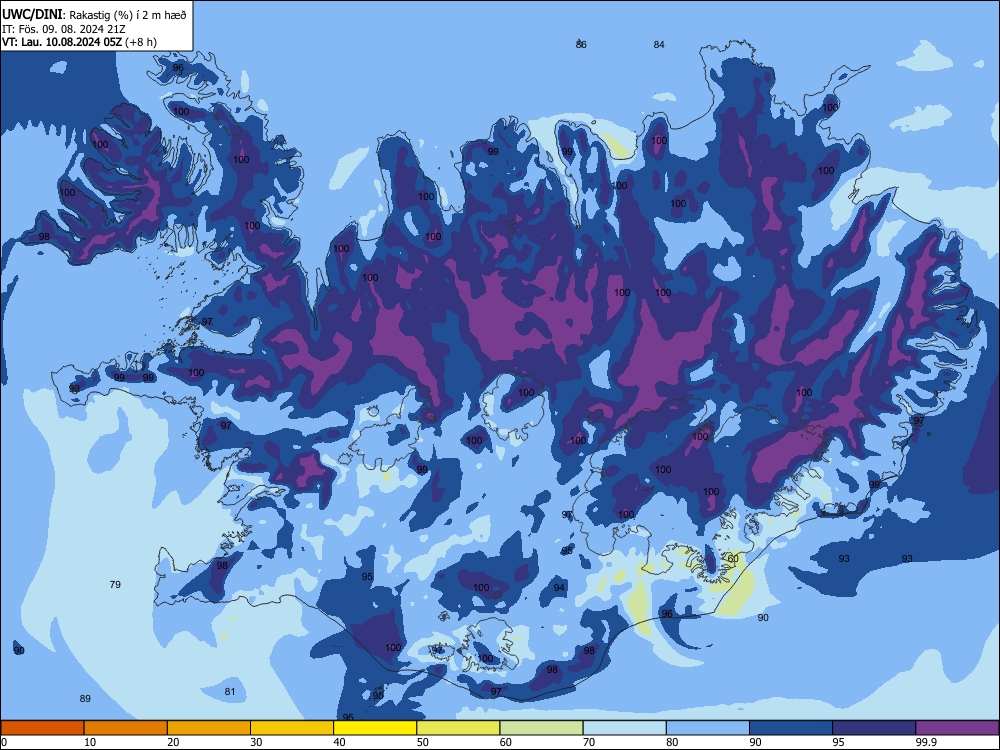Click the legend scale label '0'
Screen dimensions: 1000x750
[4, 742]
